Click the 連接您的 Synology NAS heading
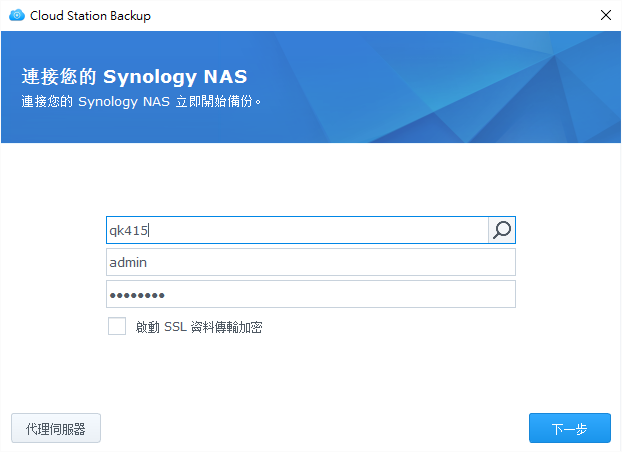 coord(134,77)
